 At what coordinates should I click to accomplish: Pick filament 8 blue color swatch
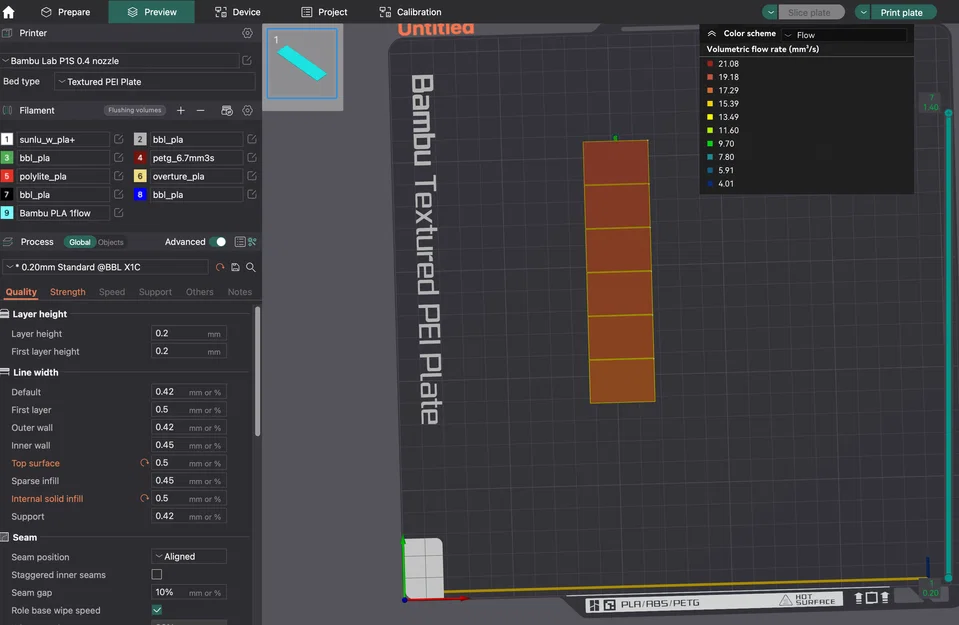pyautogui.click(x=140, y=194)
